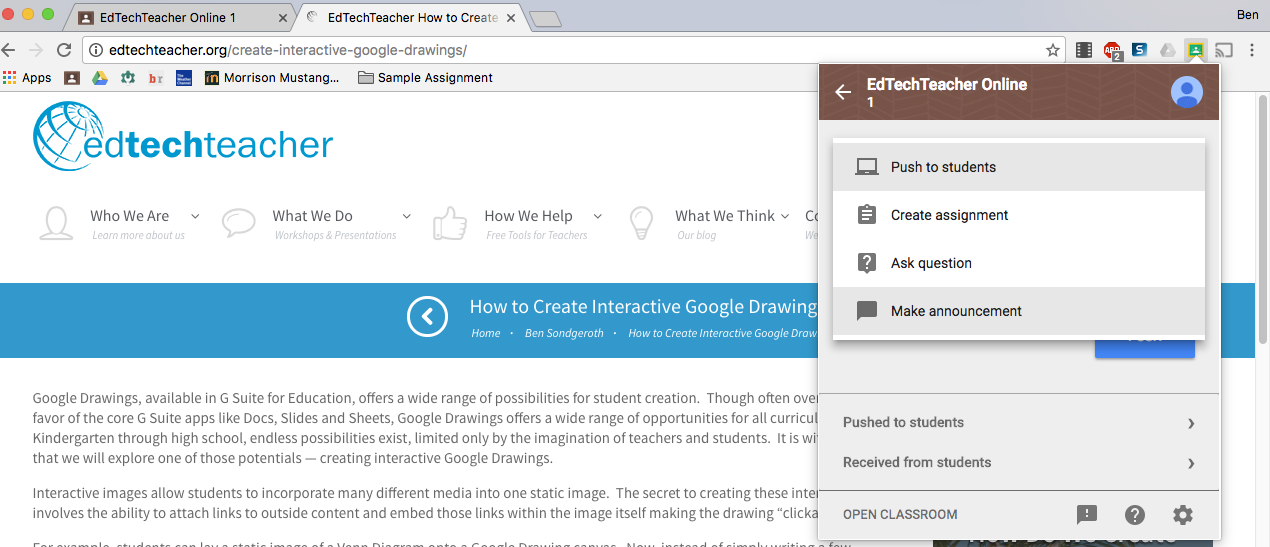Choose Create assignment from the menu

click(1019, 215)
